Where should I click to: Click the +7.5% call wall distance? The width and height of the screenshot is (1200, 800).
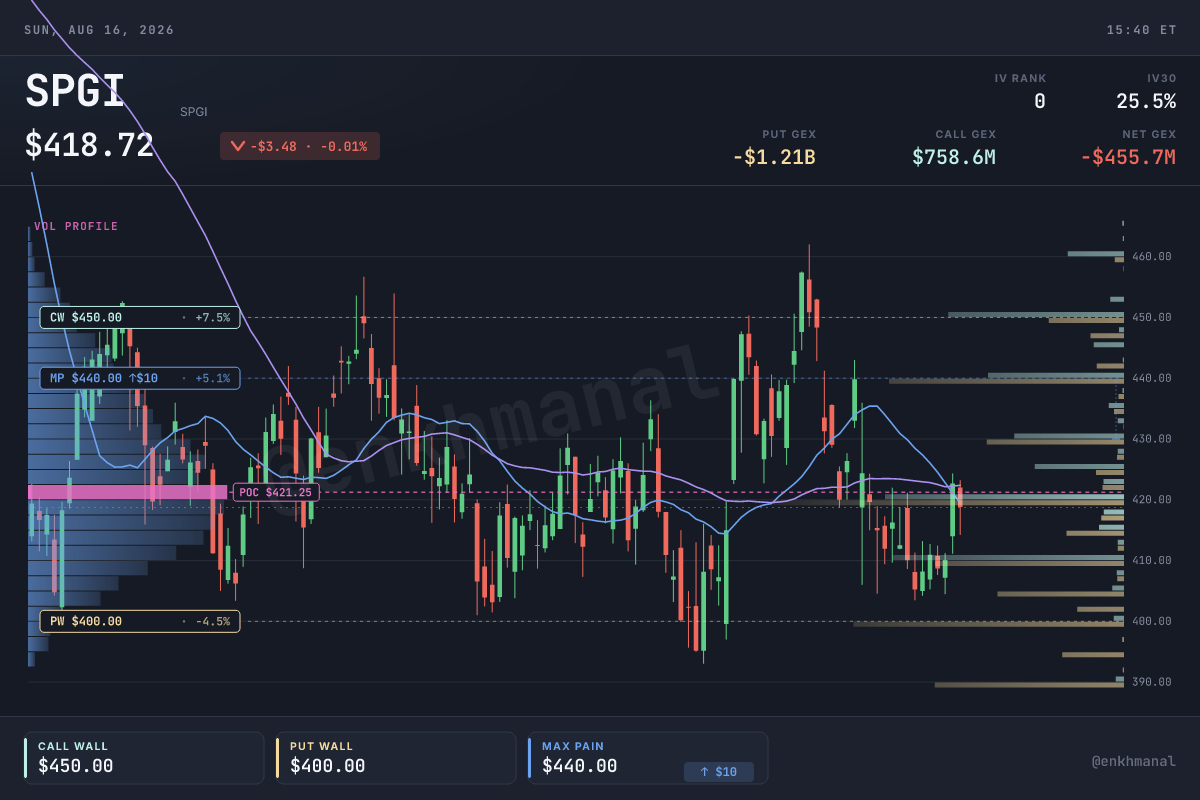click(x=212, y=318)
